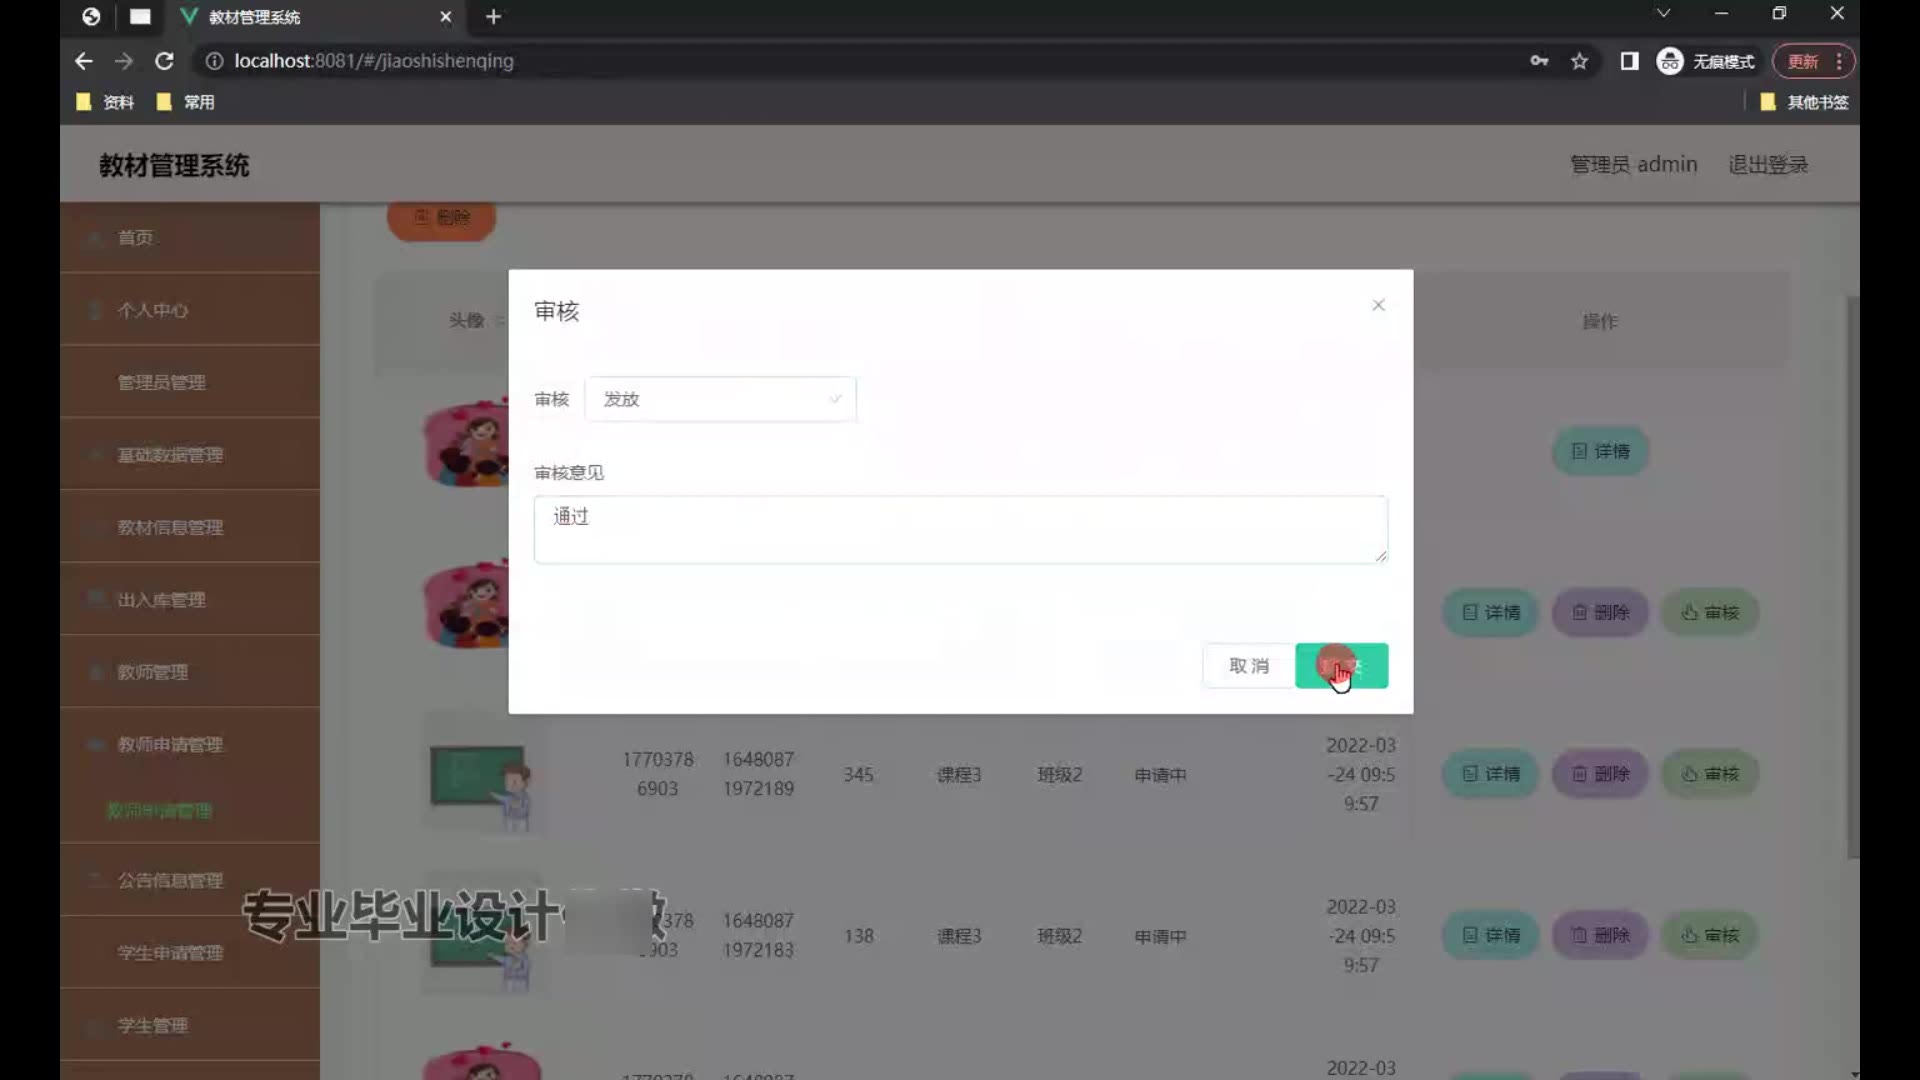Click the teacher avatar in the 345 row
The width and height of the screenshot is (1920, 1080).
483,774
